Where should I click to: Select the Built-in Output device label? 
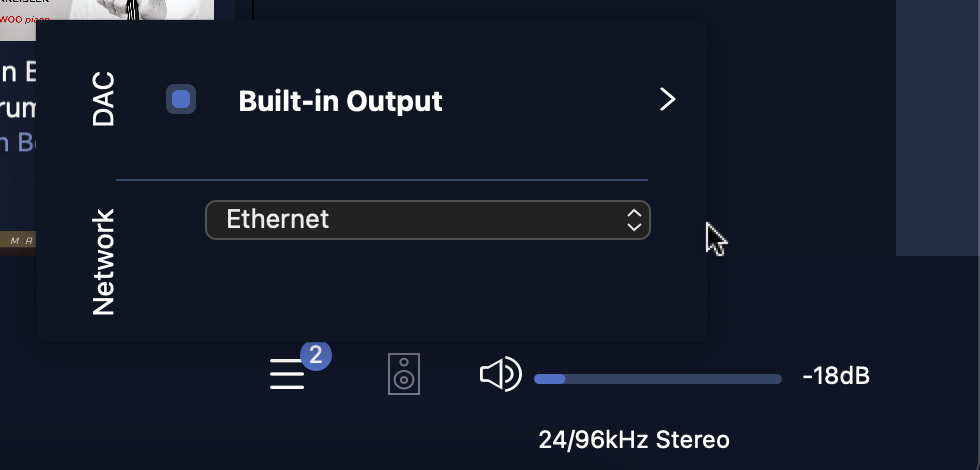(x=341, y=101)
